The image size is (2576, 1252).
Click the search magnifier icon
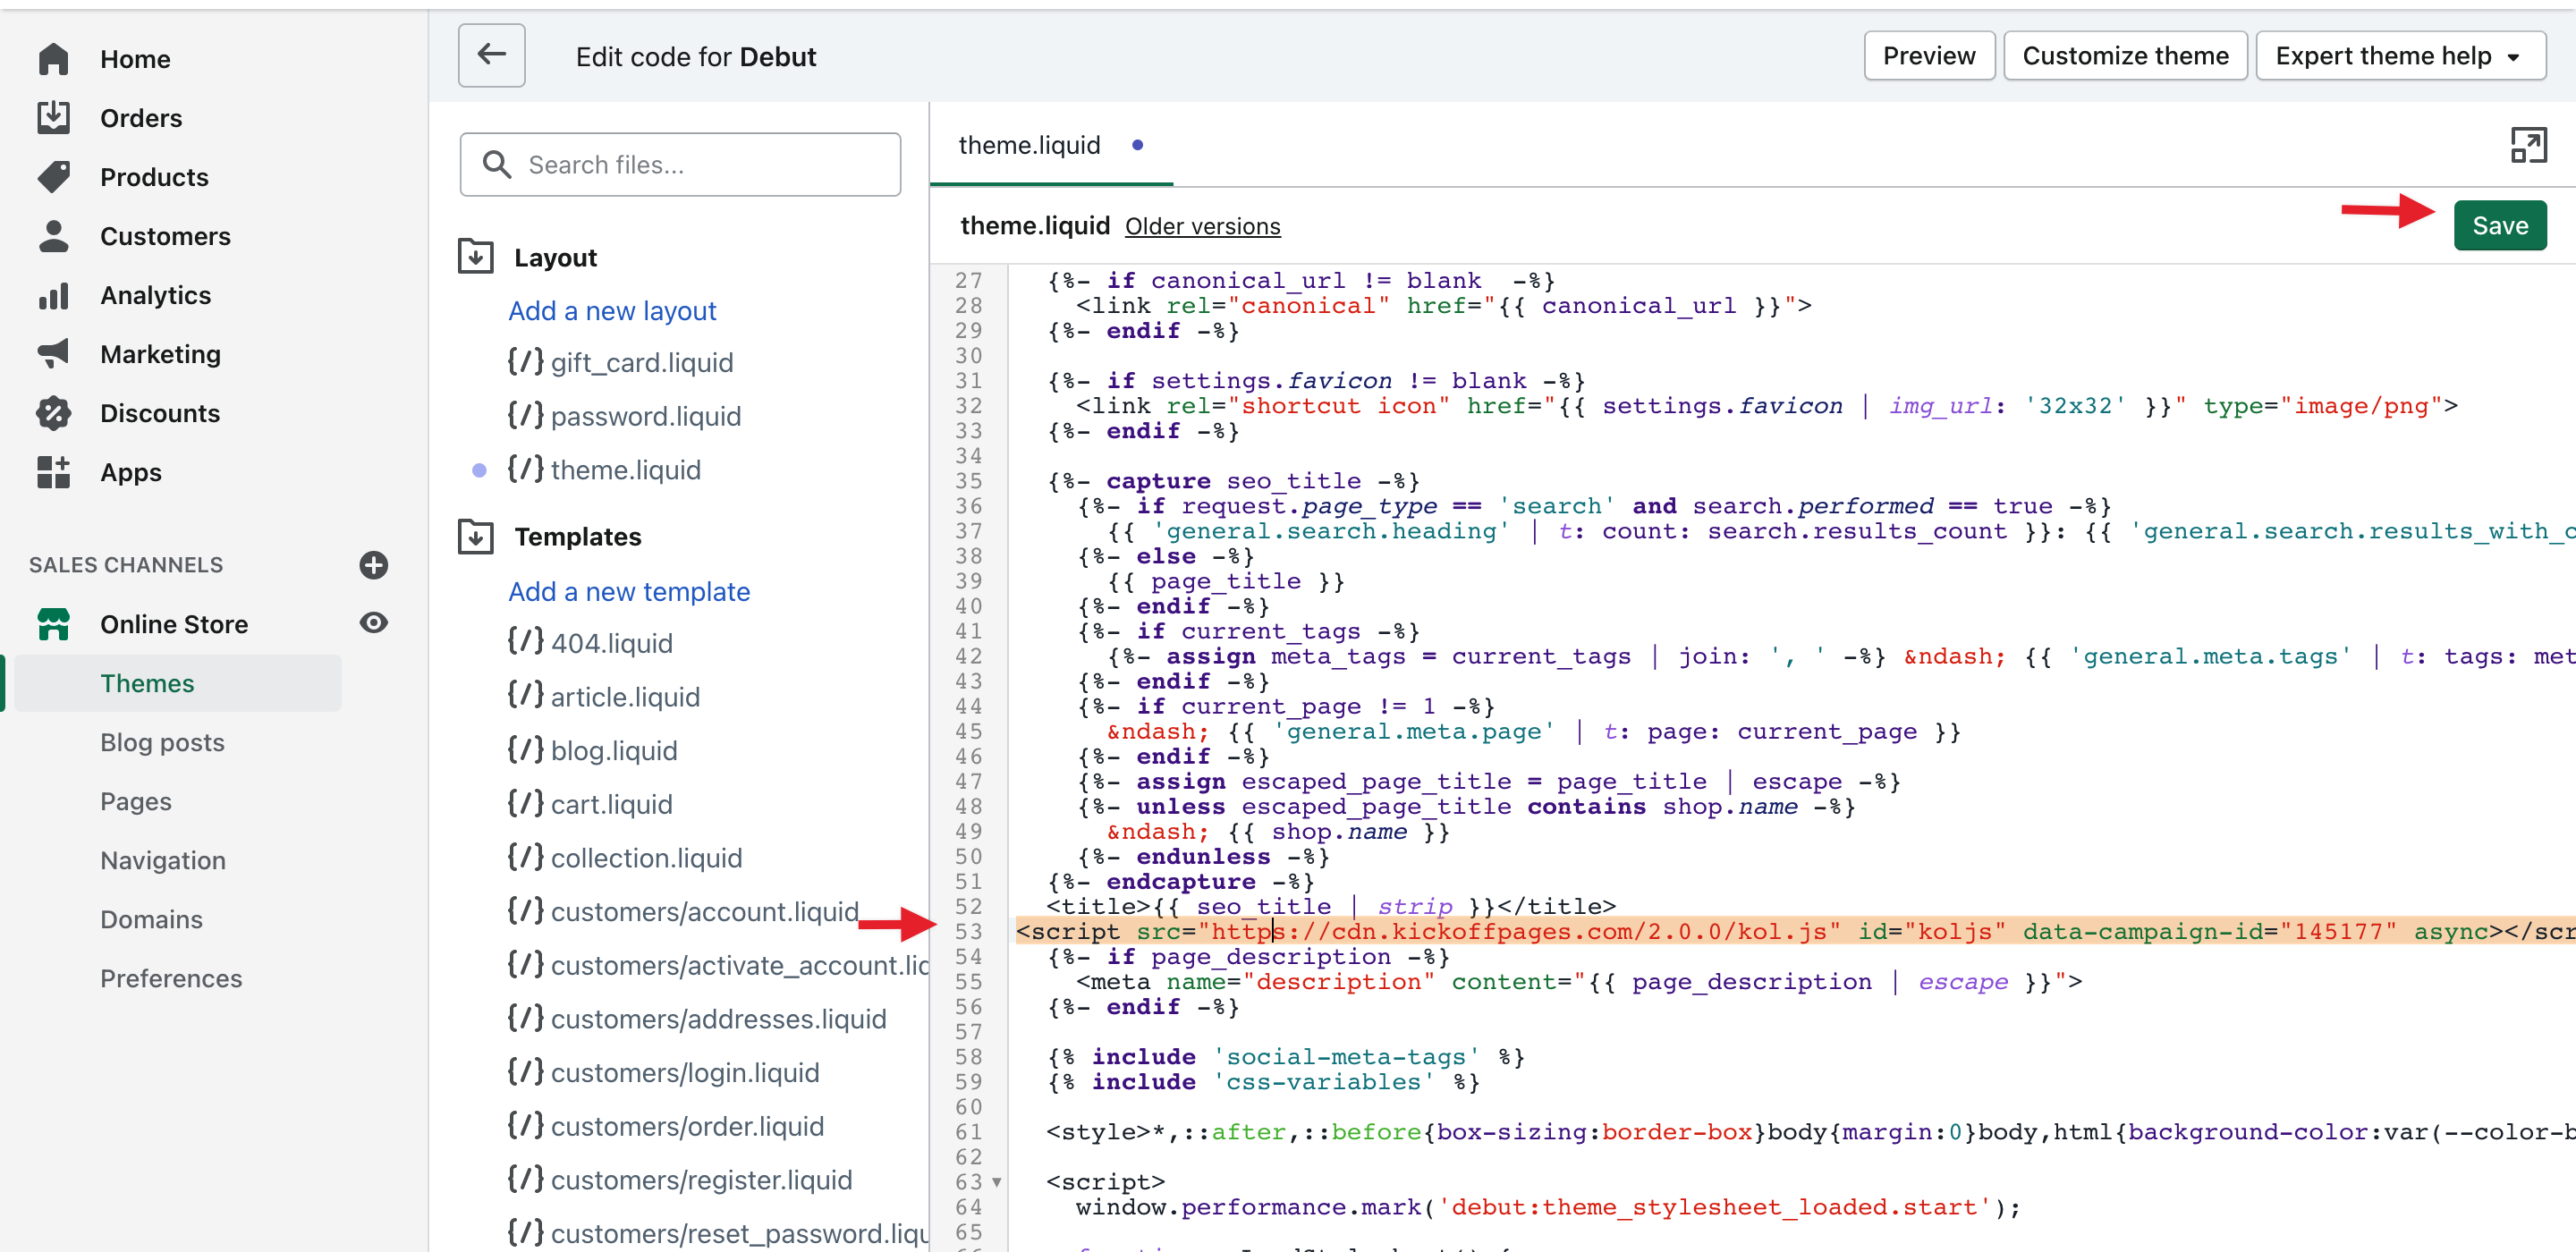tap(497, 164)
